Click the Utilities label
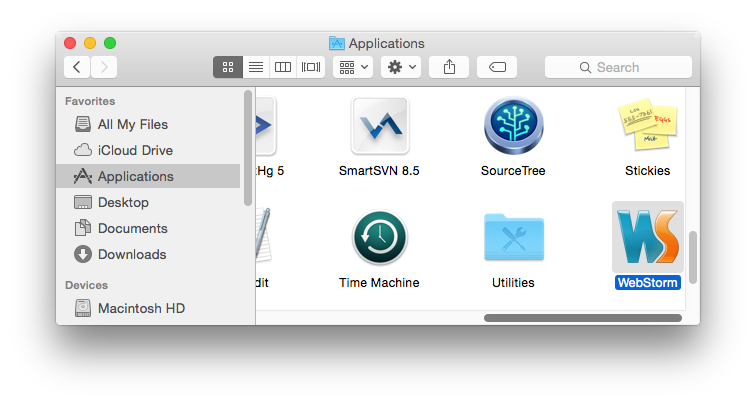Screen dimensions: 756x405 point(513,283)
